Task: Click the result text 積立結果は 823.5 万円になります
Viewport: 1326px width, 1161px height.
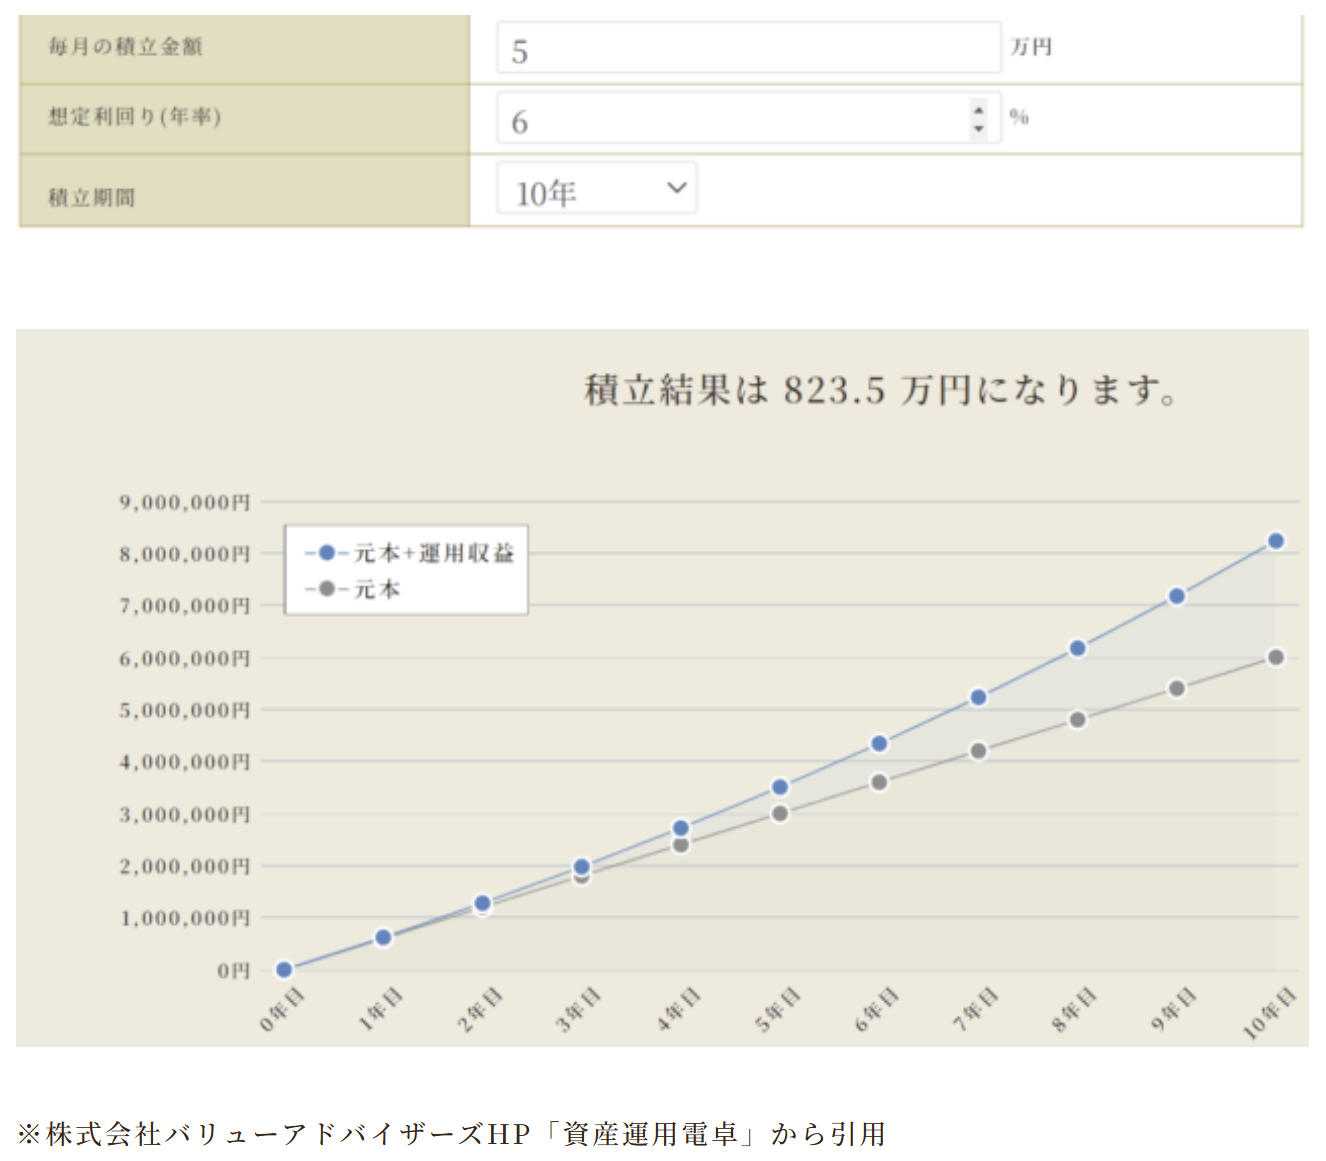Action: pos(880,389)
